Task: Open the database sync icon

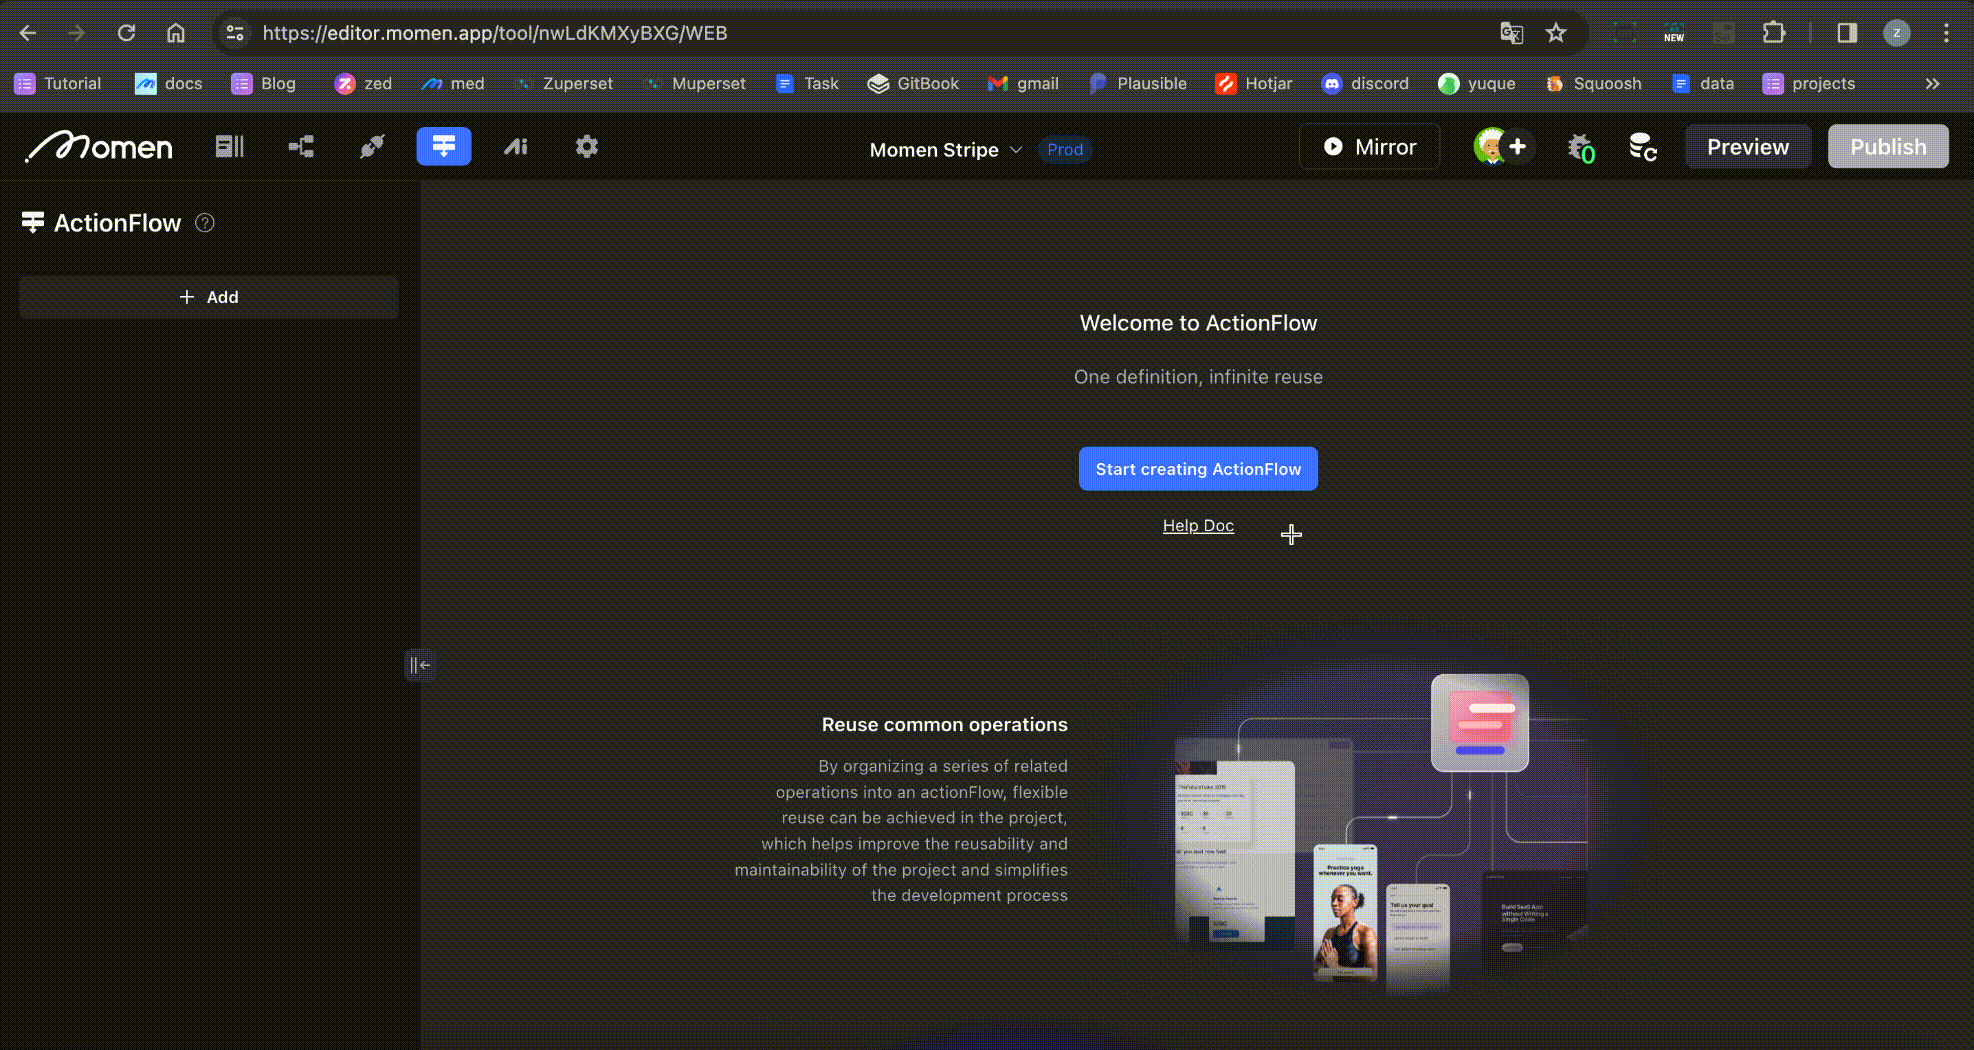Action: [x=1642, y=148]
